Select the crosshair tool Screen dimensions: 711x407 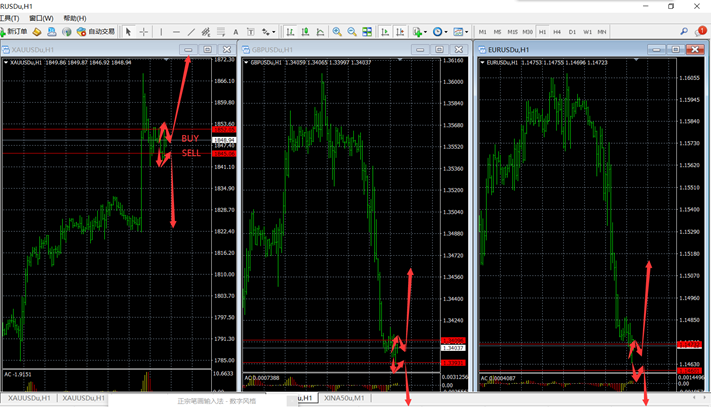point(144,32)
